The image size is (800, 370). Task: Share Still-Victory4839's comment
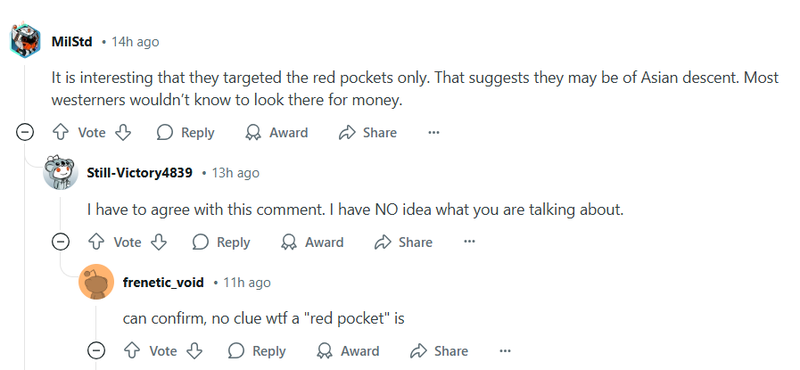click(x=403, y=242)
